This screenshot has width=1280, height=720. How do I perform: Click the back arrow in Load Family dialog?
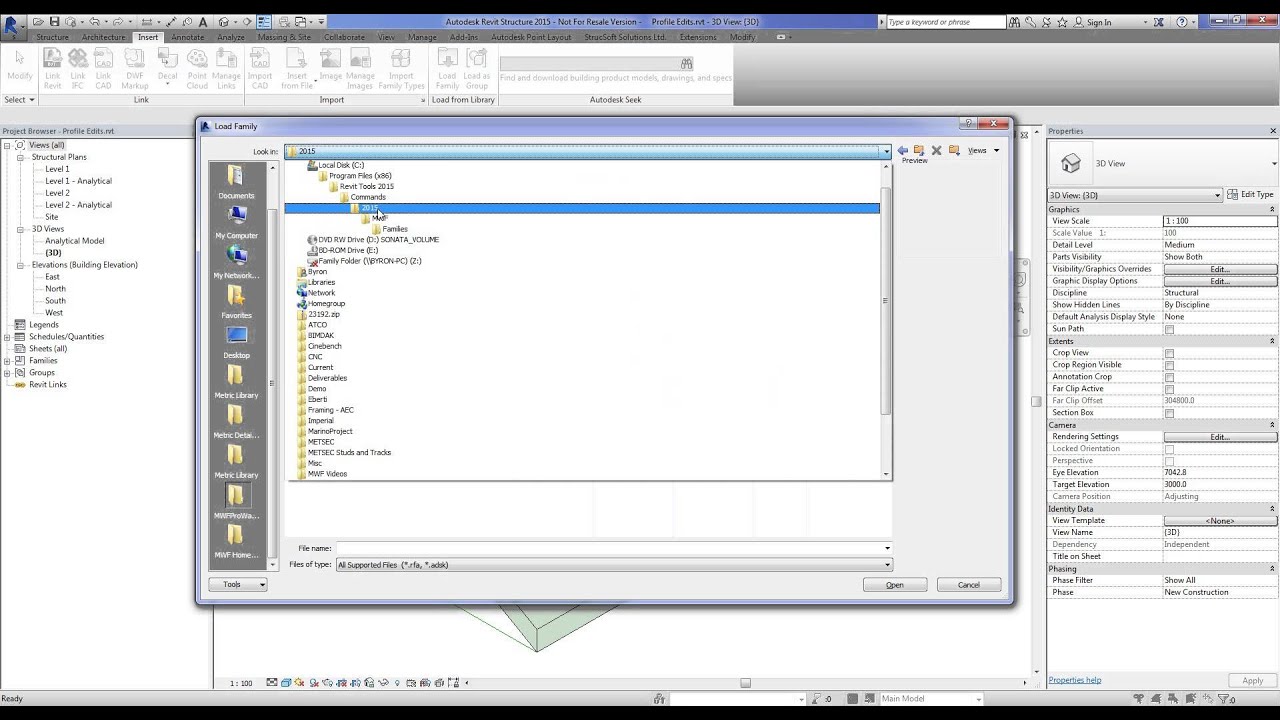click(902, 150)
